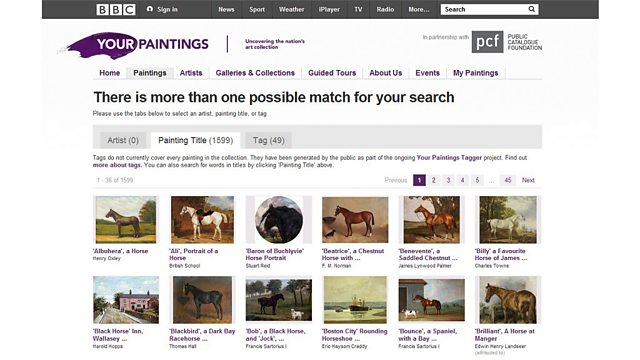
Task: Open the 'Albuhera', a Horse thumbnail
Action: (126, 220)
